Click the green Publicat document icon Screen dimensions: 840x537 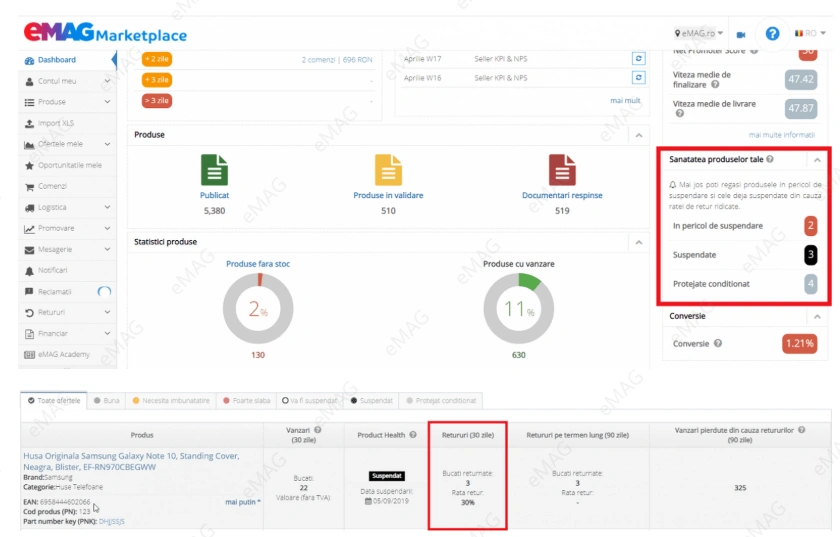pyautogui.click(x=214, y=170)
